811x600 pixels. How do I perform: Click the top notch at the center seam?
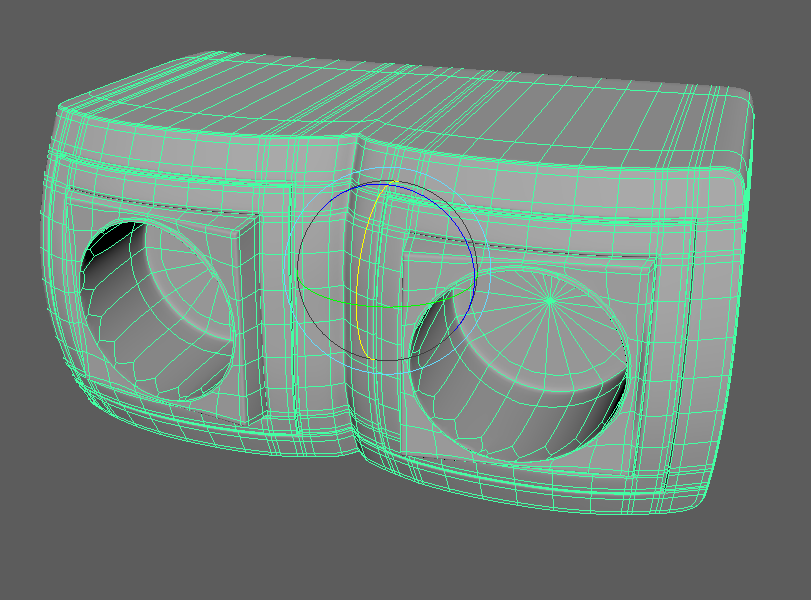tap(358, 141)
